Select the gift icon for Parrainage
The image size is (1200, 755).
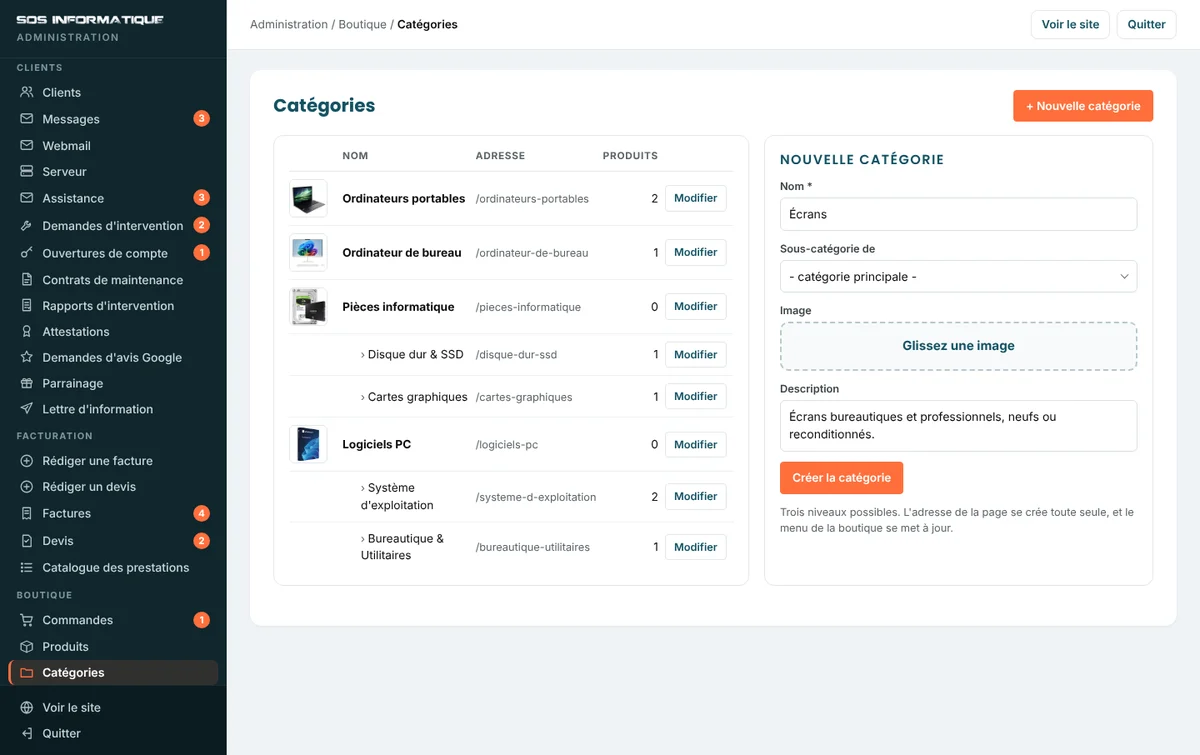click(x=27, y=384)
